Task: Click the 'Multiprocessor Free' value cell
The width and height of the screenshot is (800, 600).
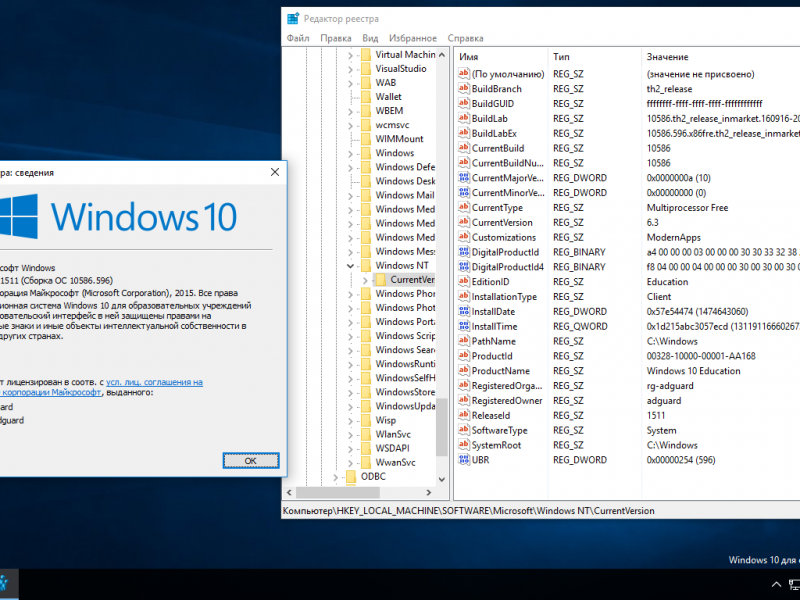Action: 687,208
